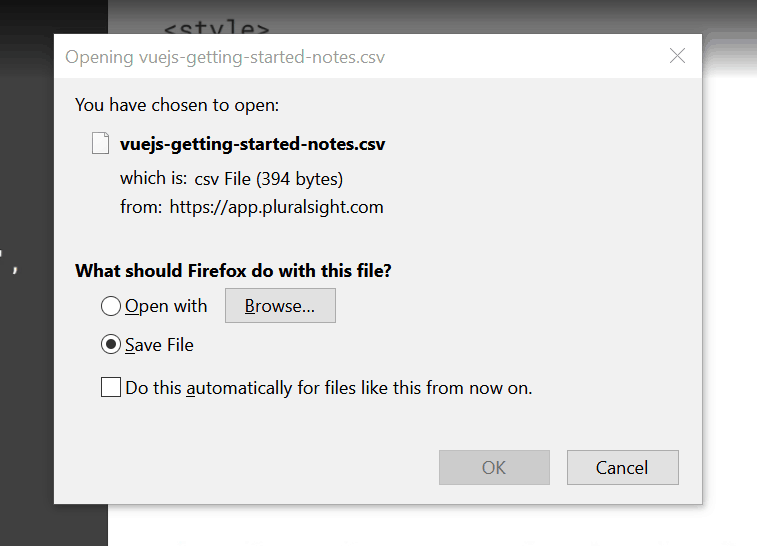Click the Save File label text
This screenshot has width=757, height=546.
pyautogui.click(x=159, y=345)
